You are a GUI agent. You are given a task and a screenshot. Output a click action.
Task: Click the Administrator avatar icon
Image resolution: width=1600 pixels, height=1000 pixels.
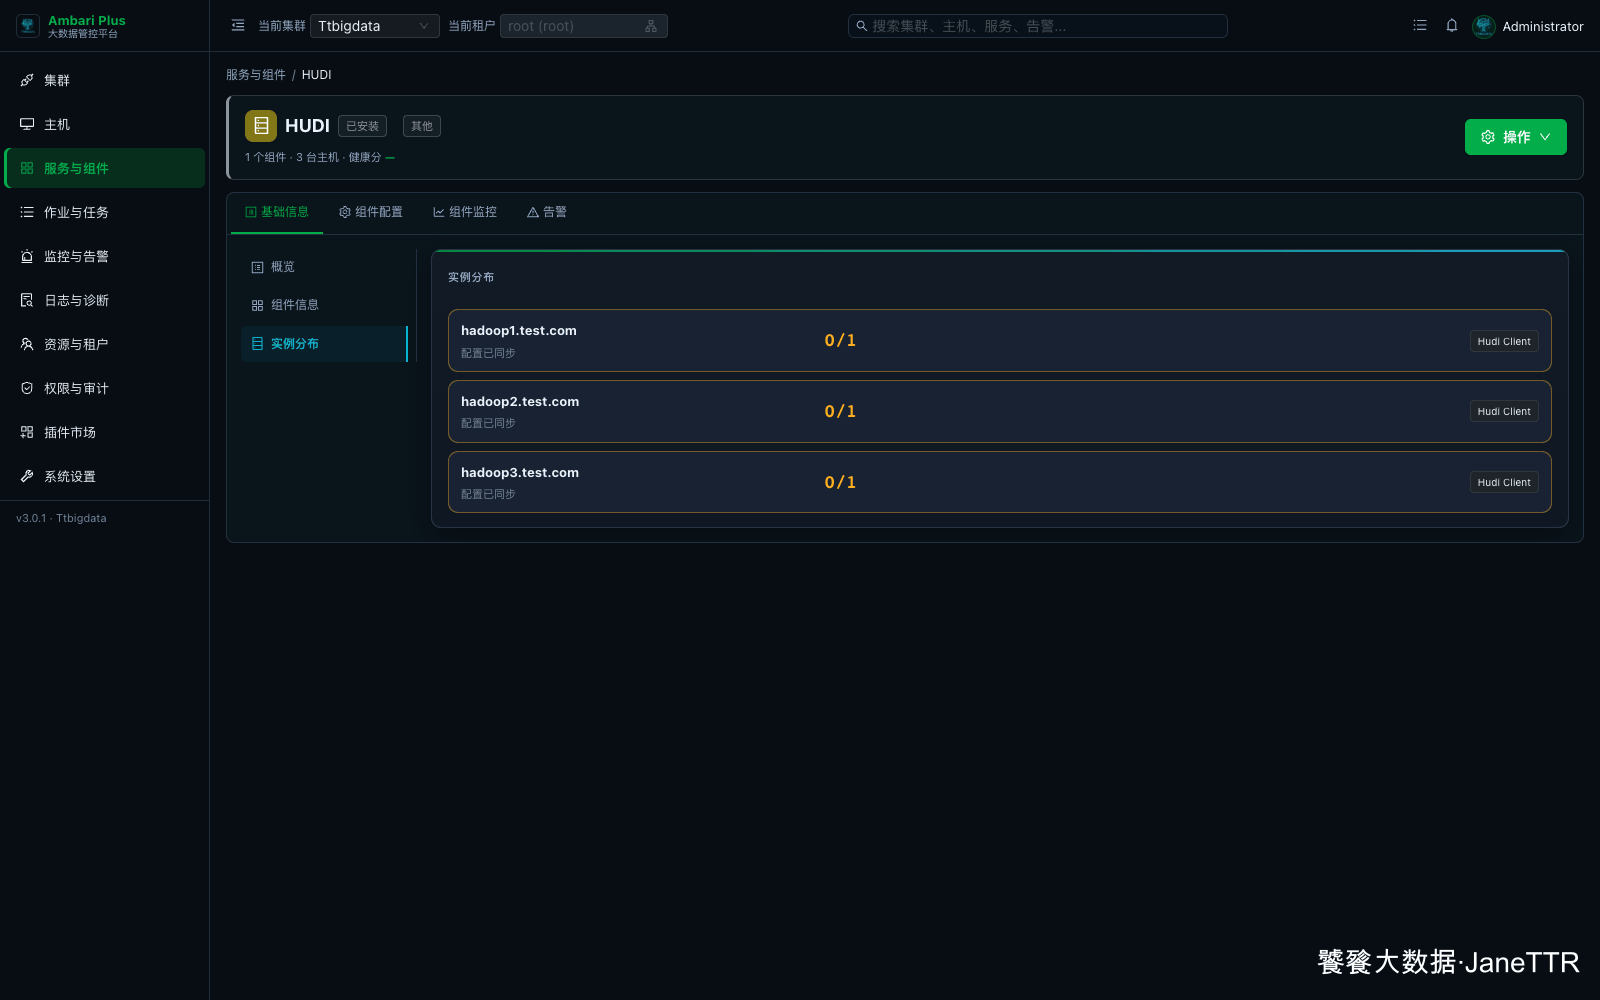click(x=1484, y=26)
